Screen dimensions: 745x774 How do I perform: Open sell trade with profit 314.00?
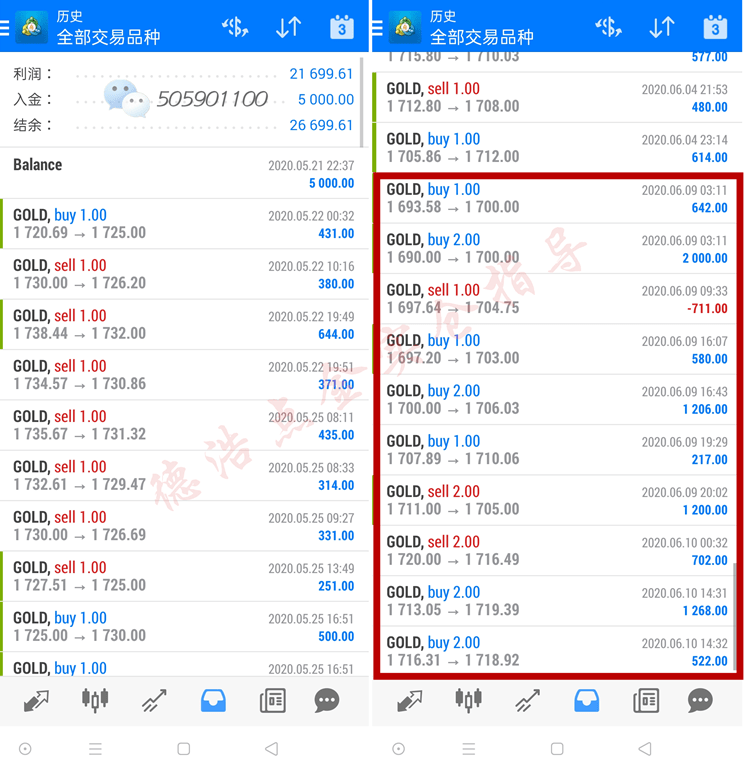tap(184, 475)
